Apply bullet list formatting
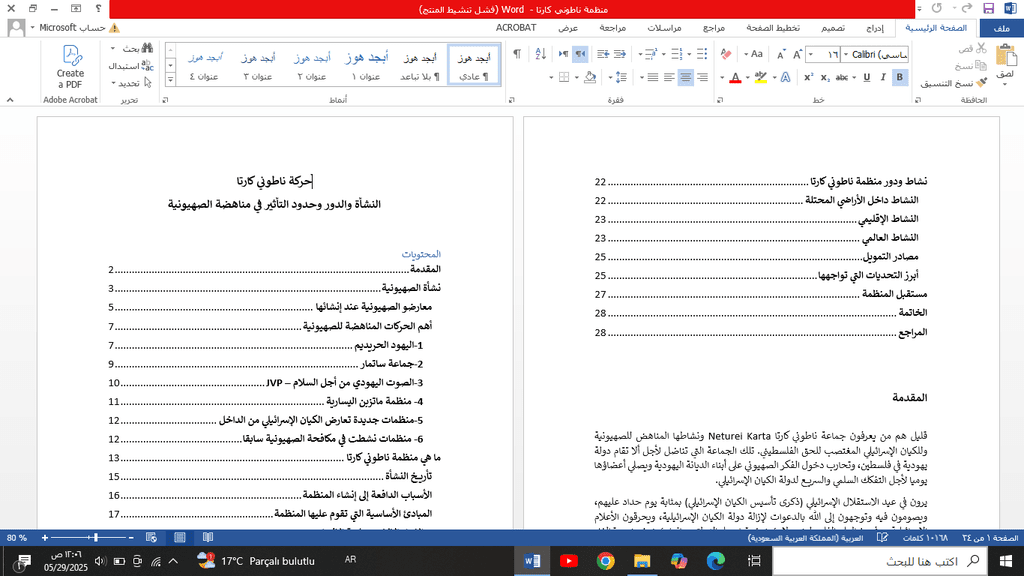The height and width of the screenshot is (576, 1024). [702, 54]
